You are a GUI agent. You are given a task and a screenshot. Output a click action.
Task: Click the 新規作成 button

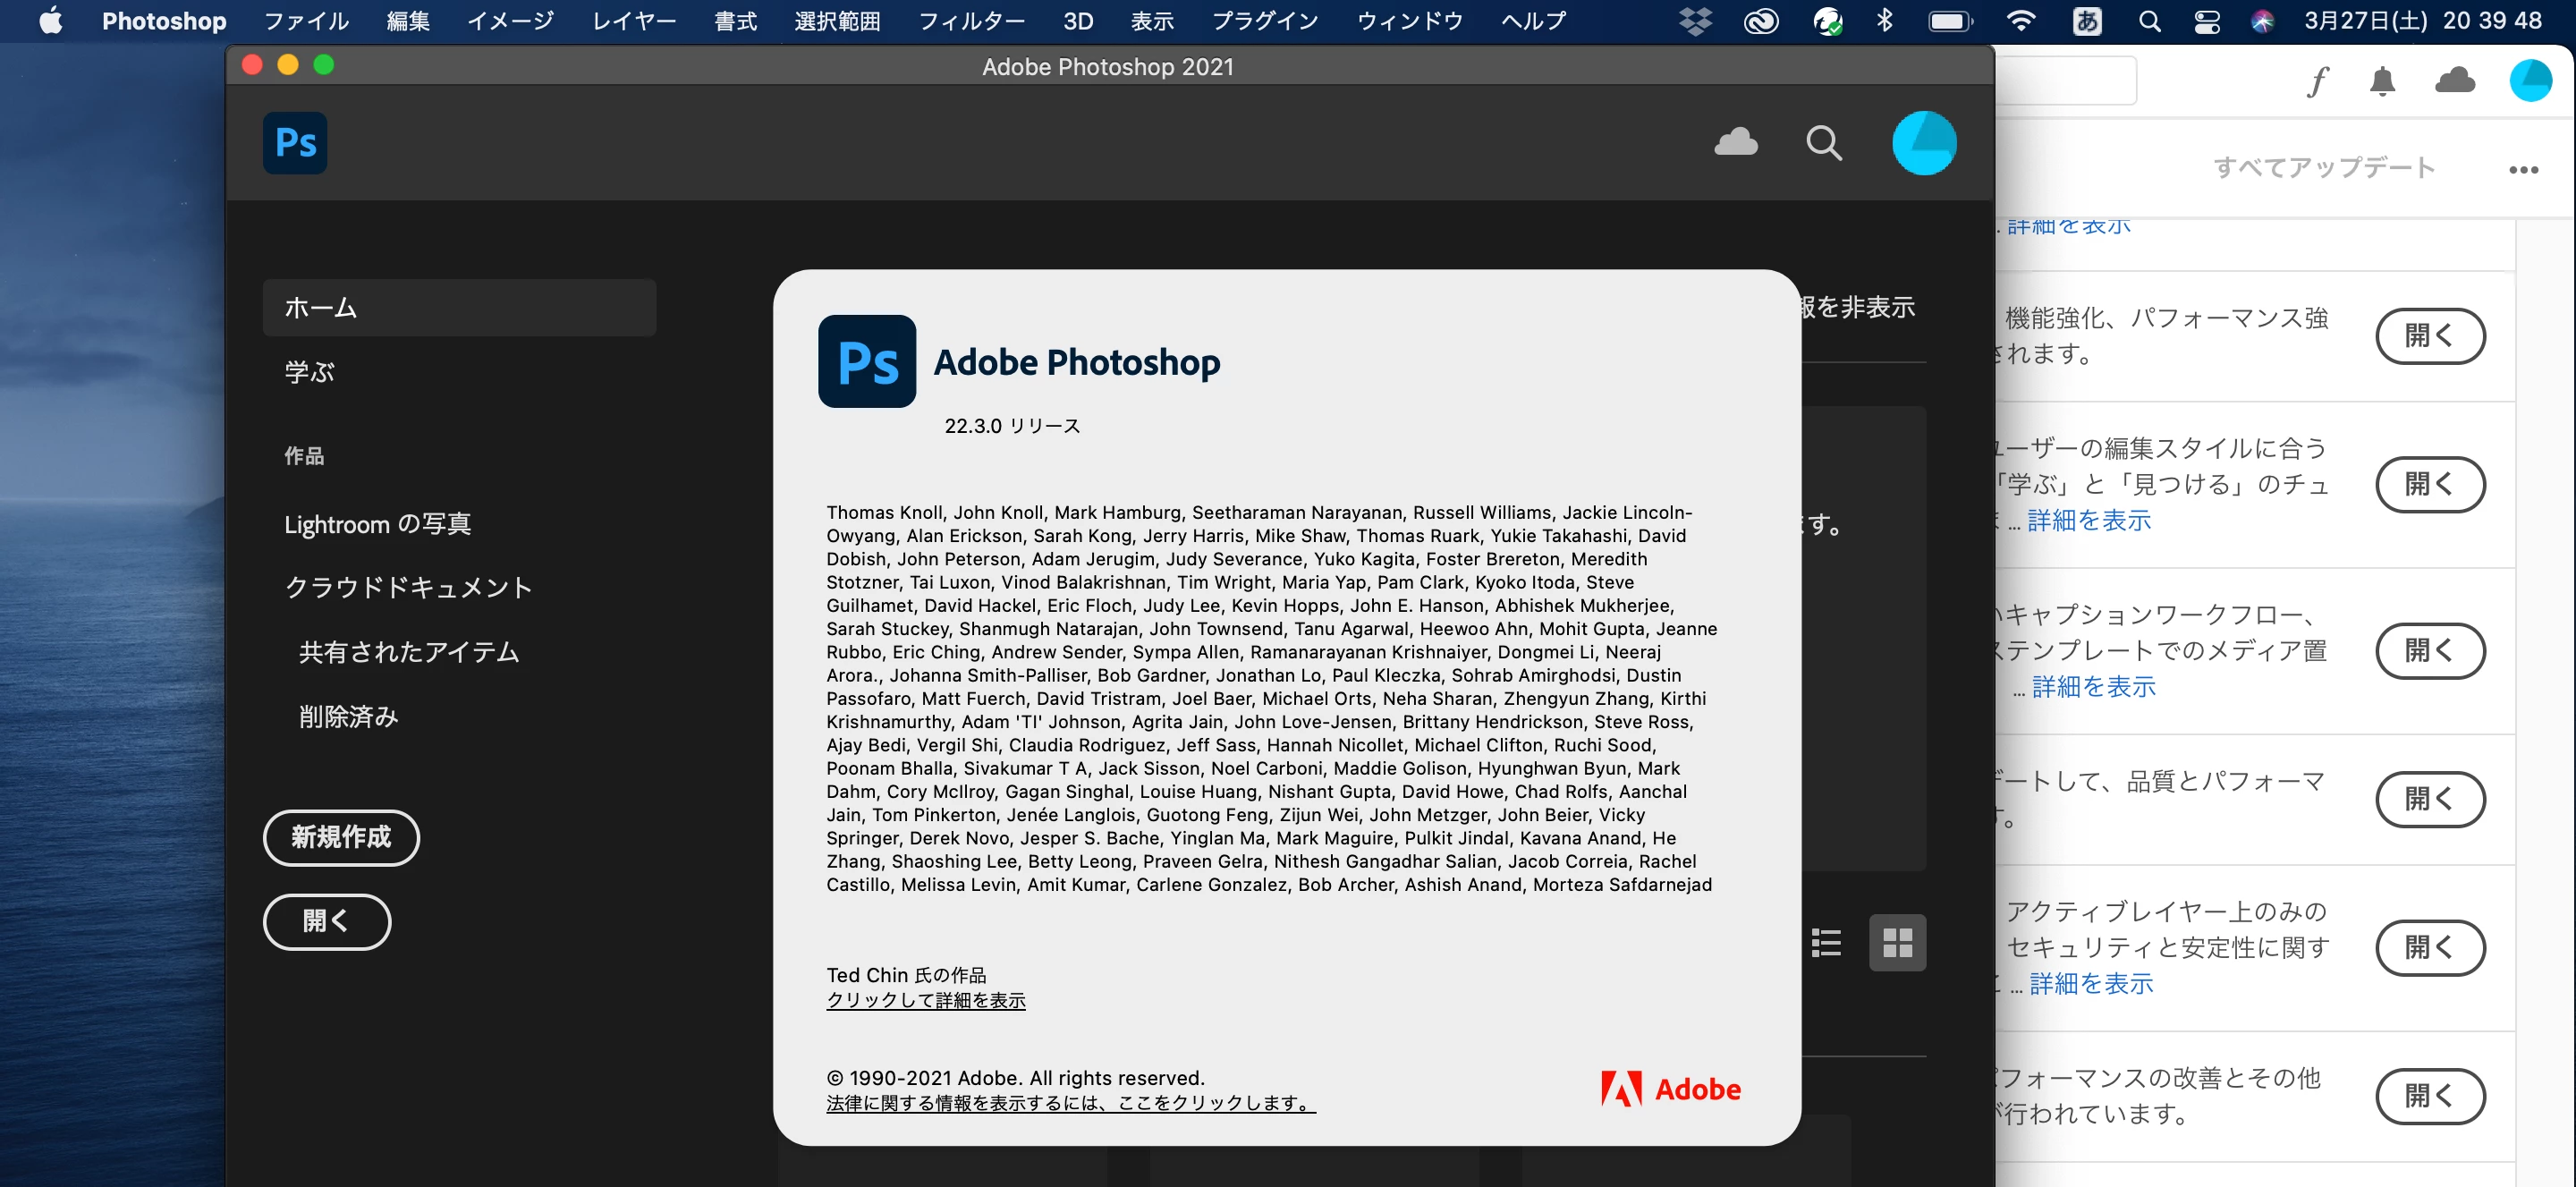(x=341, y=837)
